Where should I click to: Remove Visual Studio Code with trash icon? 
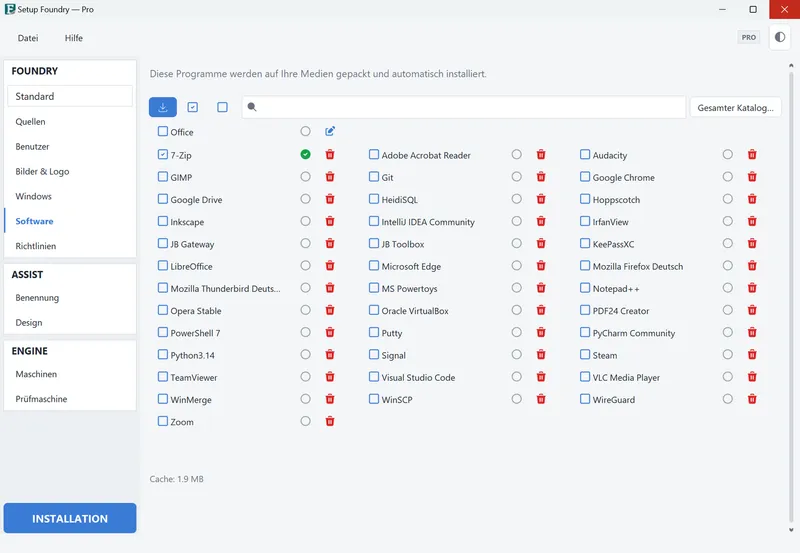[x=541, y=376]
